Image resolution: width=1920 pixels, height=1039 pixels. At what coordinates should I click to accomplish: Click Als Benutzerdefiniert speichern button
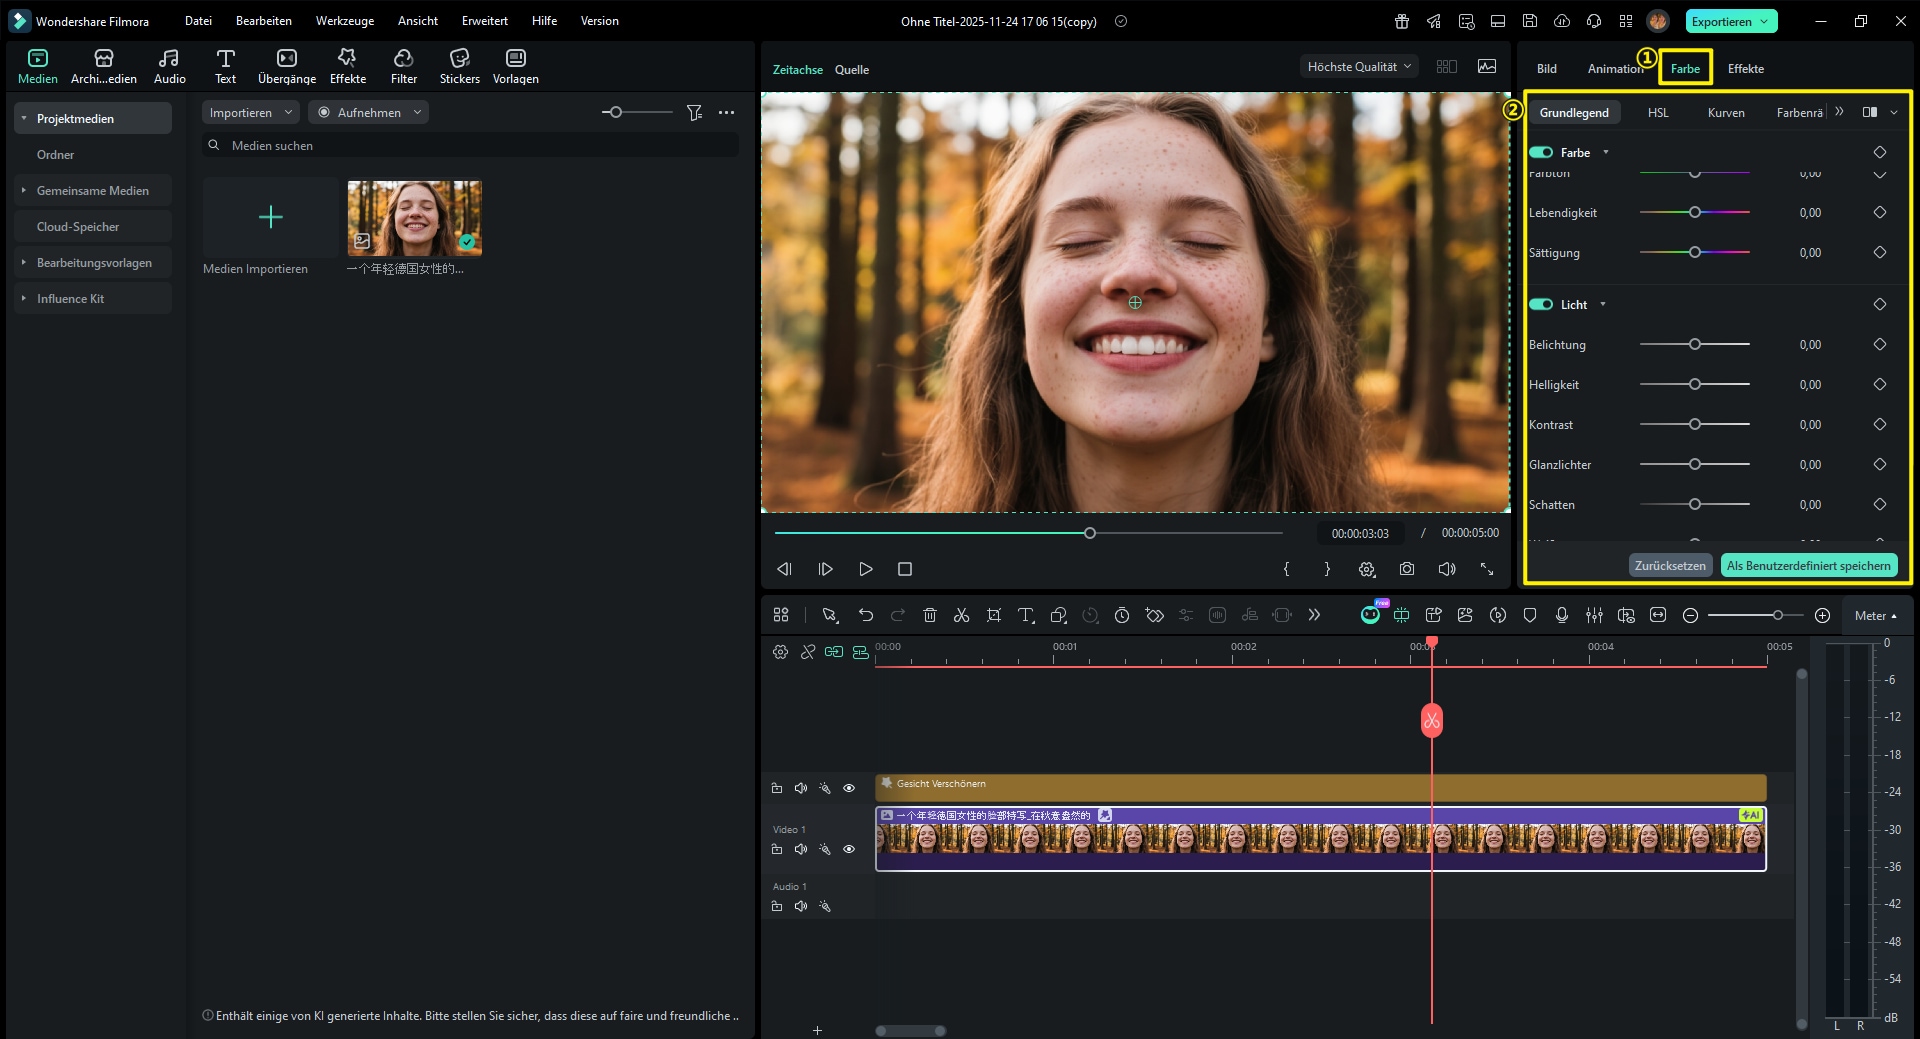(x=1808, y=565)
